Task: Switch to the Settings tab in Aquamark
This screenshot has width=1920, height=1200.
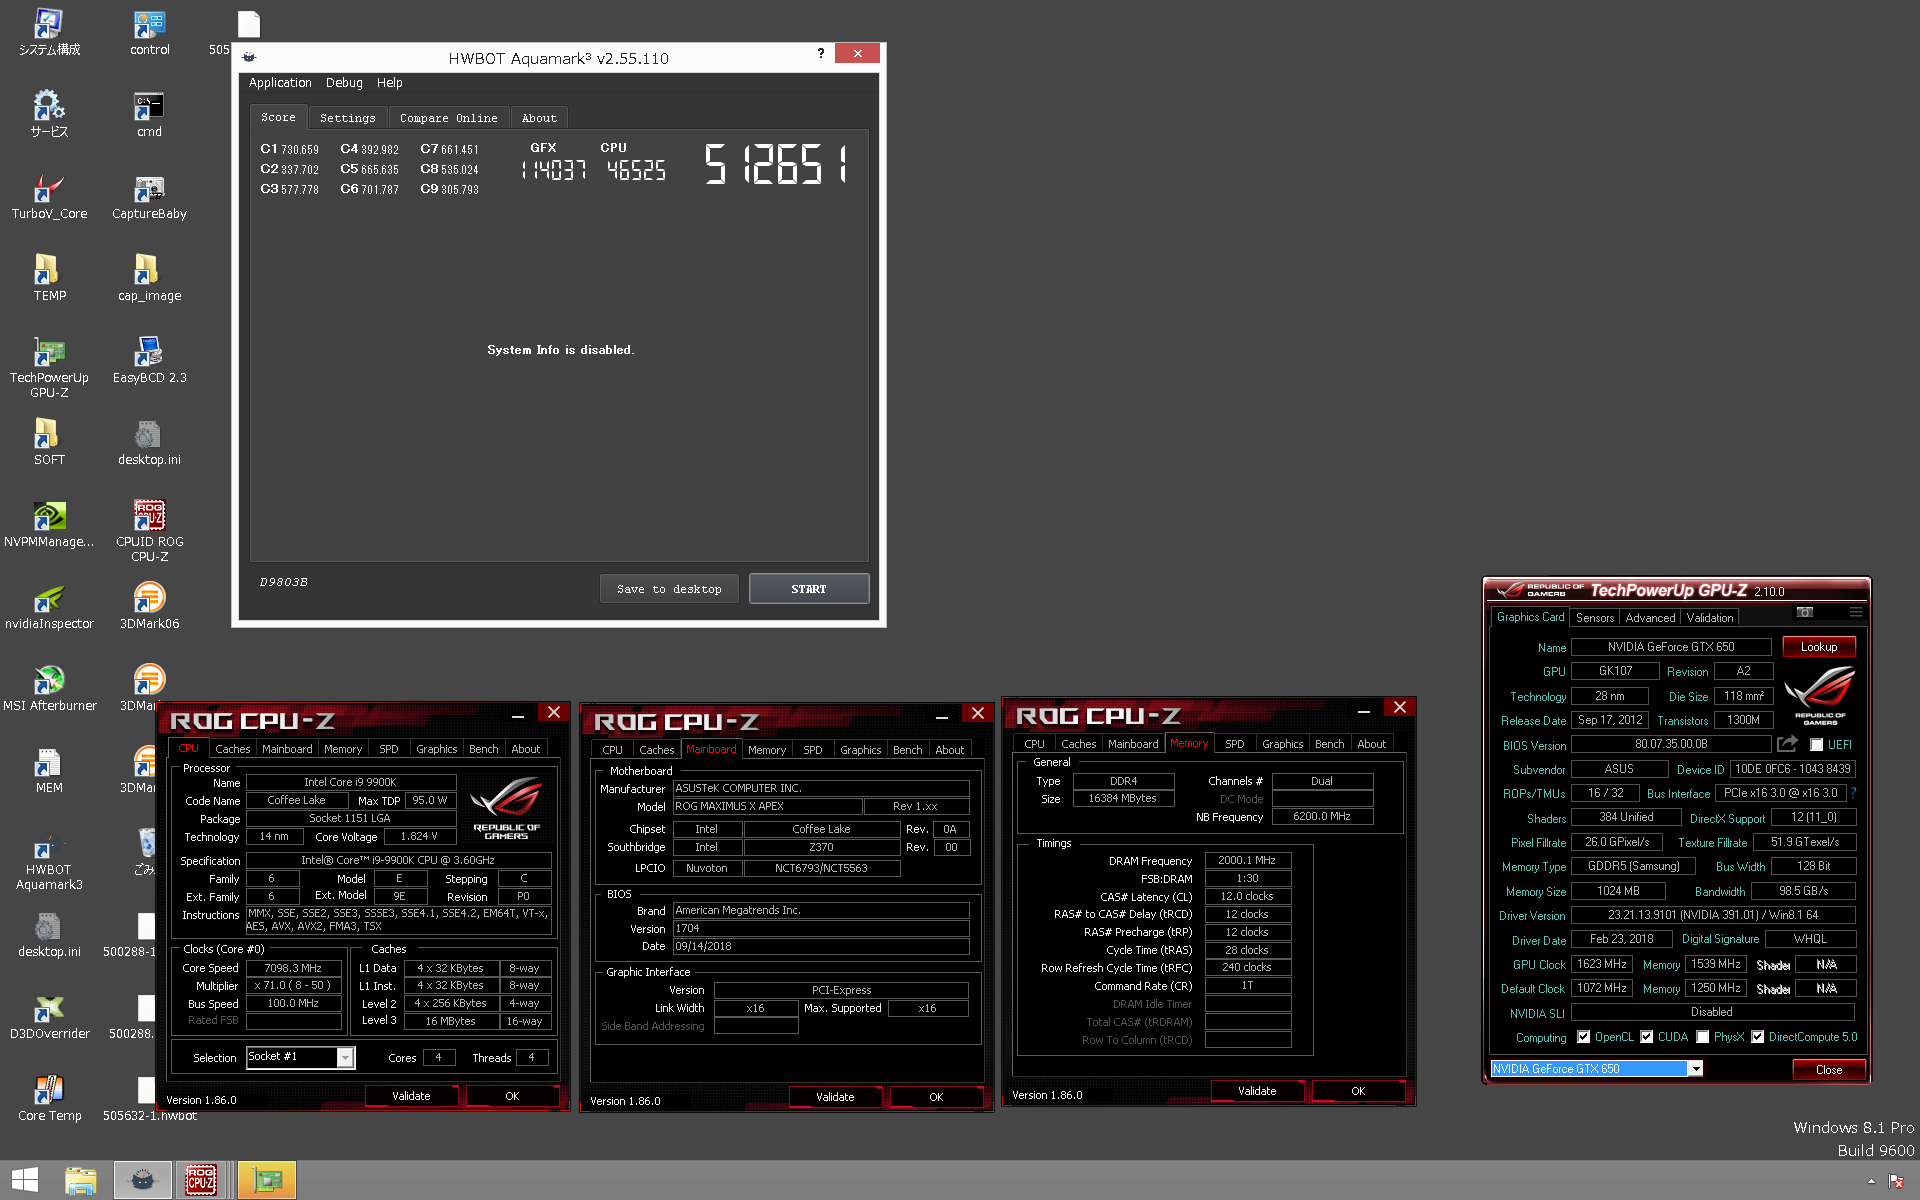Action: coord(347,118)
